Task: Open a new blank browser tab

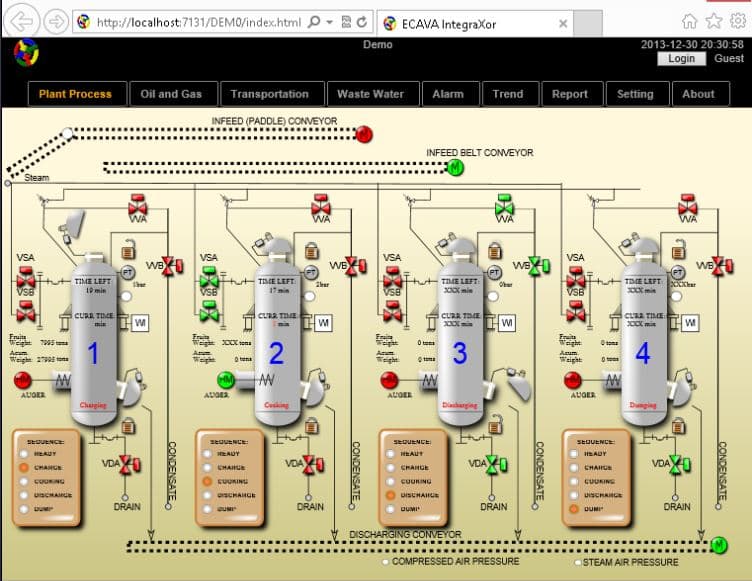Action: pyautogui.click(x=588, y=23)
